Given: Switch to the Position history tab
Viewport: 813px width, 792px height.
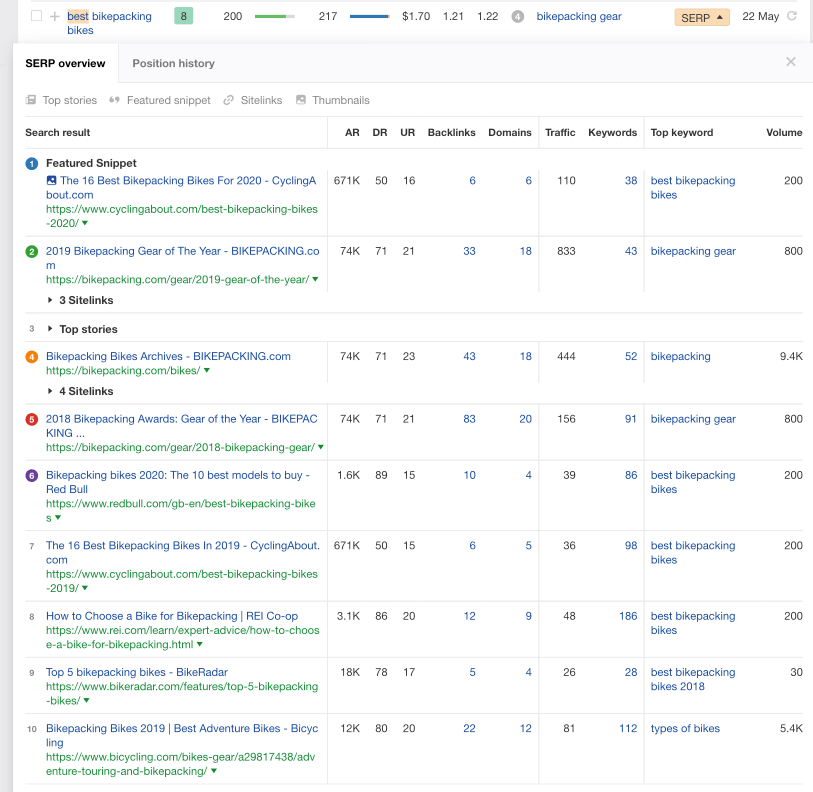Looking at the screenshot, I should coord(173,63).
